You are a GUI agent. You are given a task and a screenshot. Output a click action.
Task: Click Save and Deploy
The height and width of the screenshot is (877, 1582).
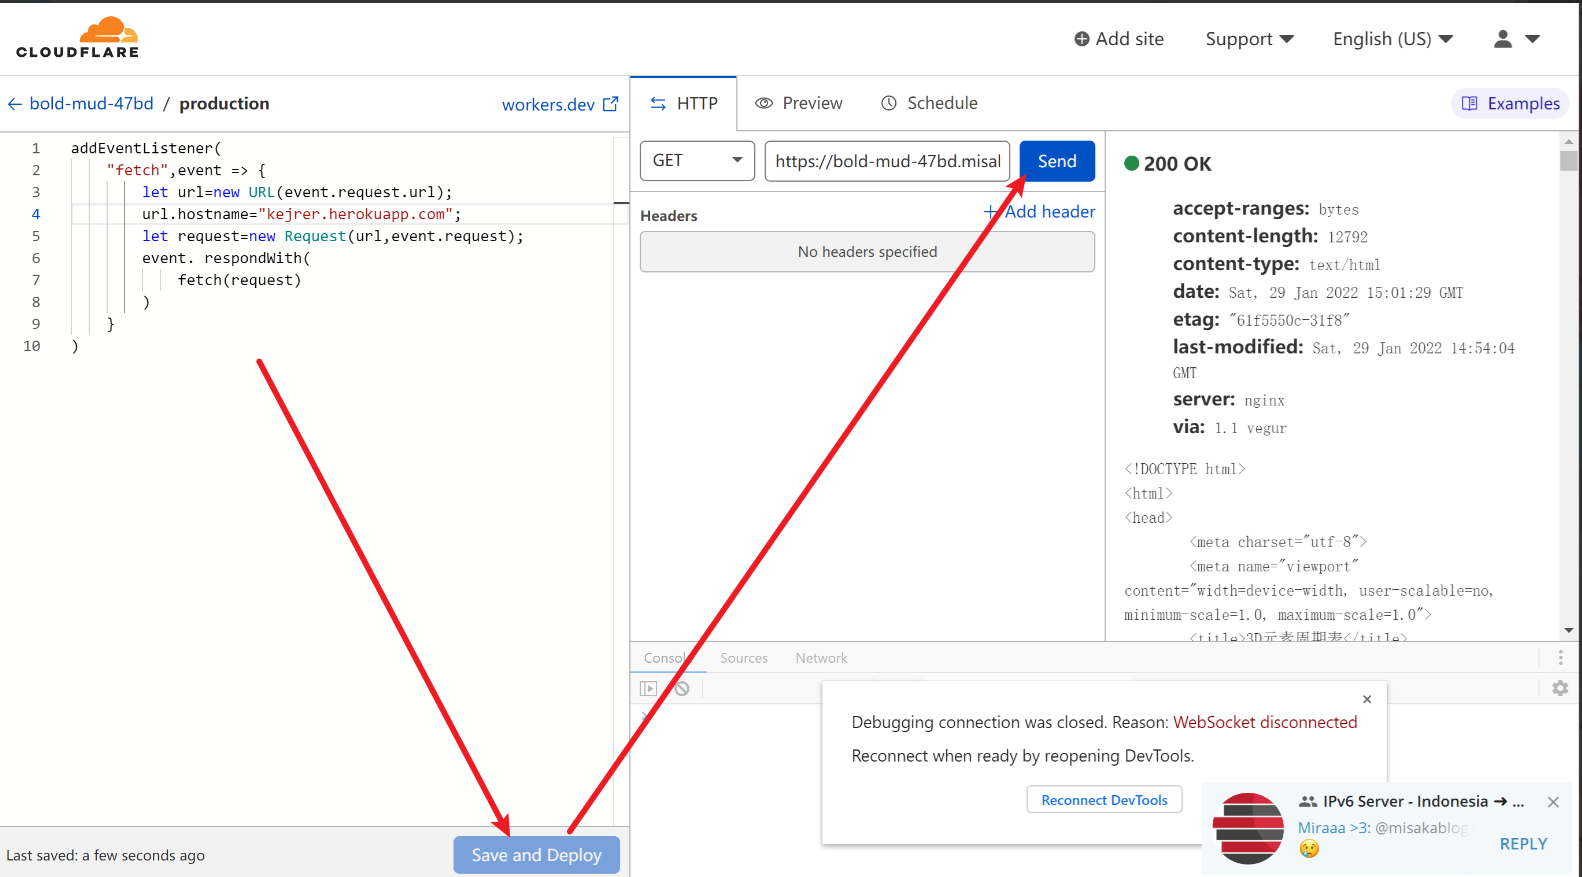pyautogui.click(x=537, y=855)
